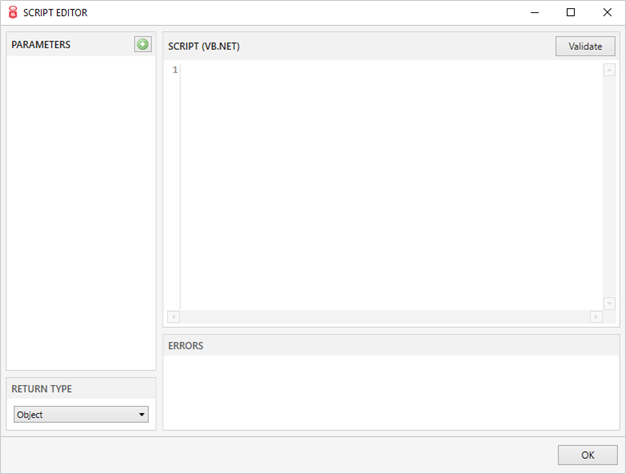Screen dimensions: 626x474
Task: Confirm the dialog with OK
Action: coord(587,455)
